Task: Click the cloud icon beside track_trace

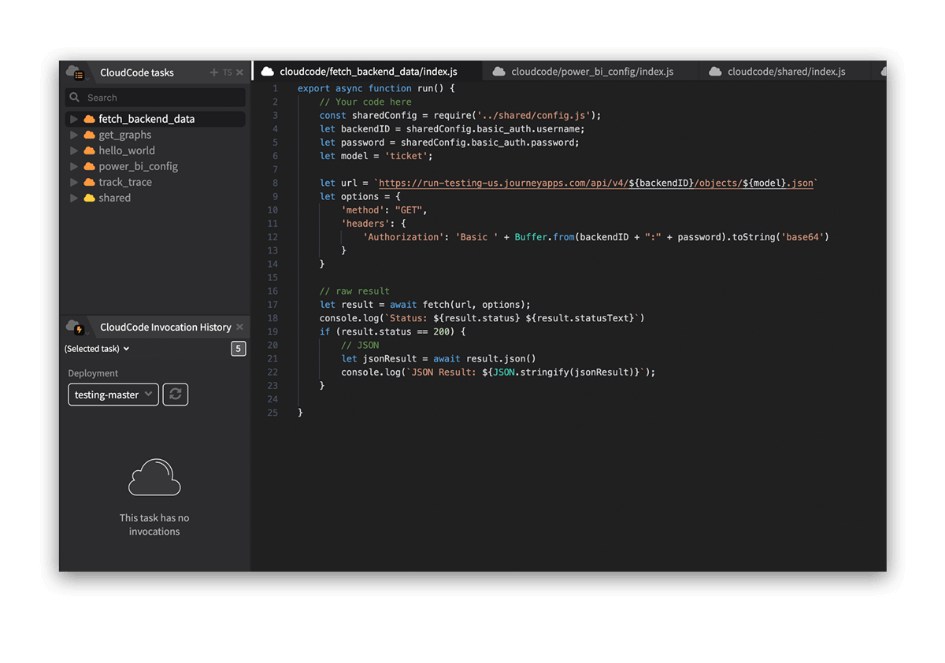Action: [x=89, y=182]
